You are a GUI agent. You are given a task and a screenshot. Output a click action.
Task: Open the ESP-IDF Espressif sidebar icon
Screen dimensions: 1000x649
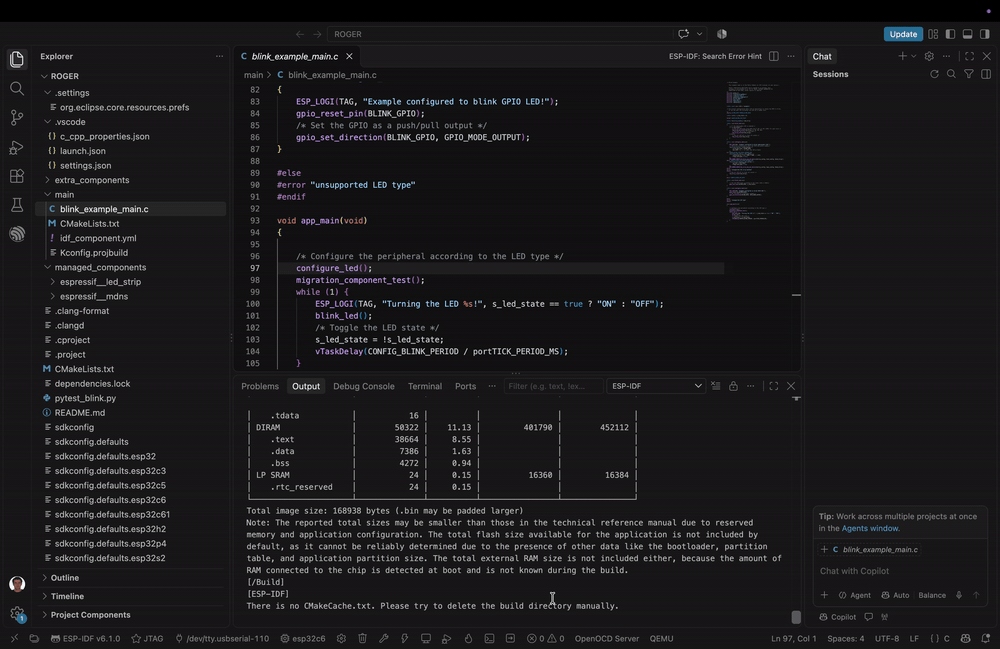[17, 234]
